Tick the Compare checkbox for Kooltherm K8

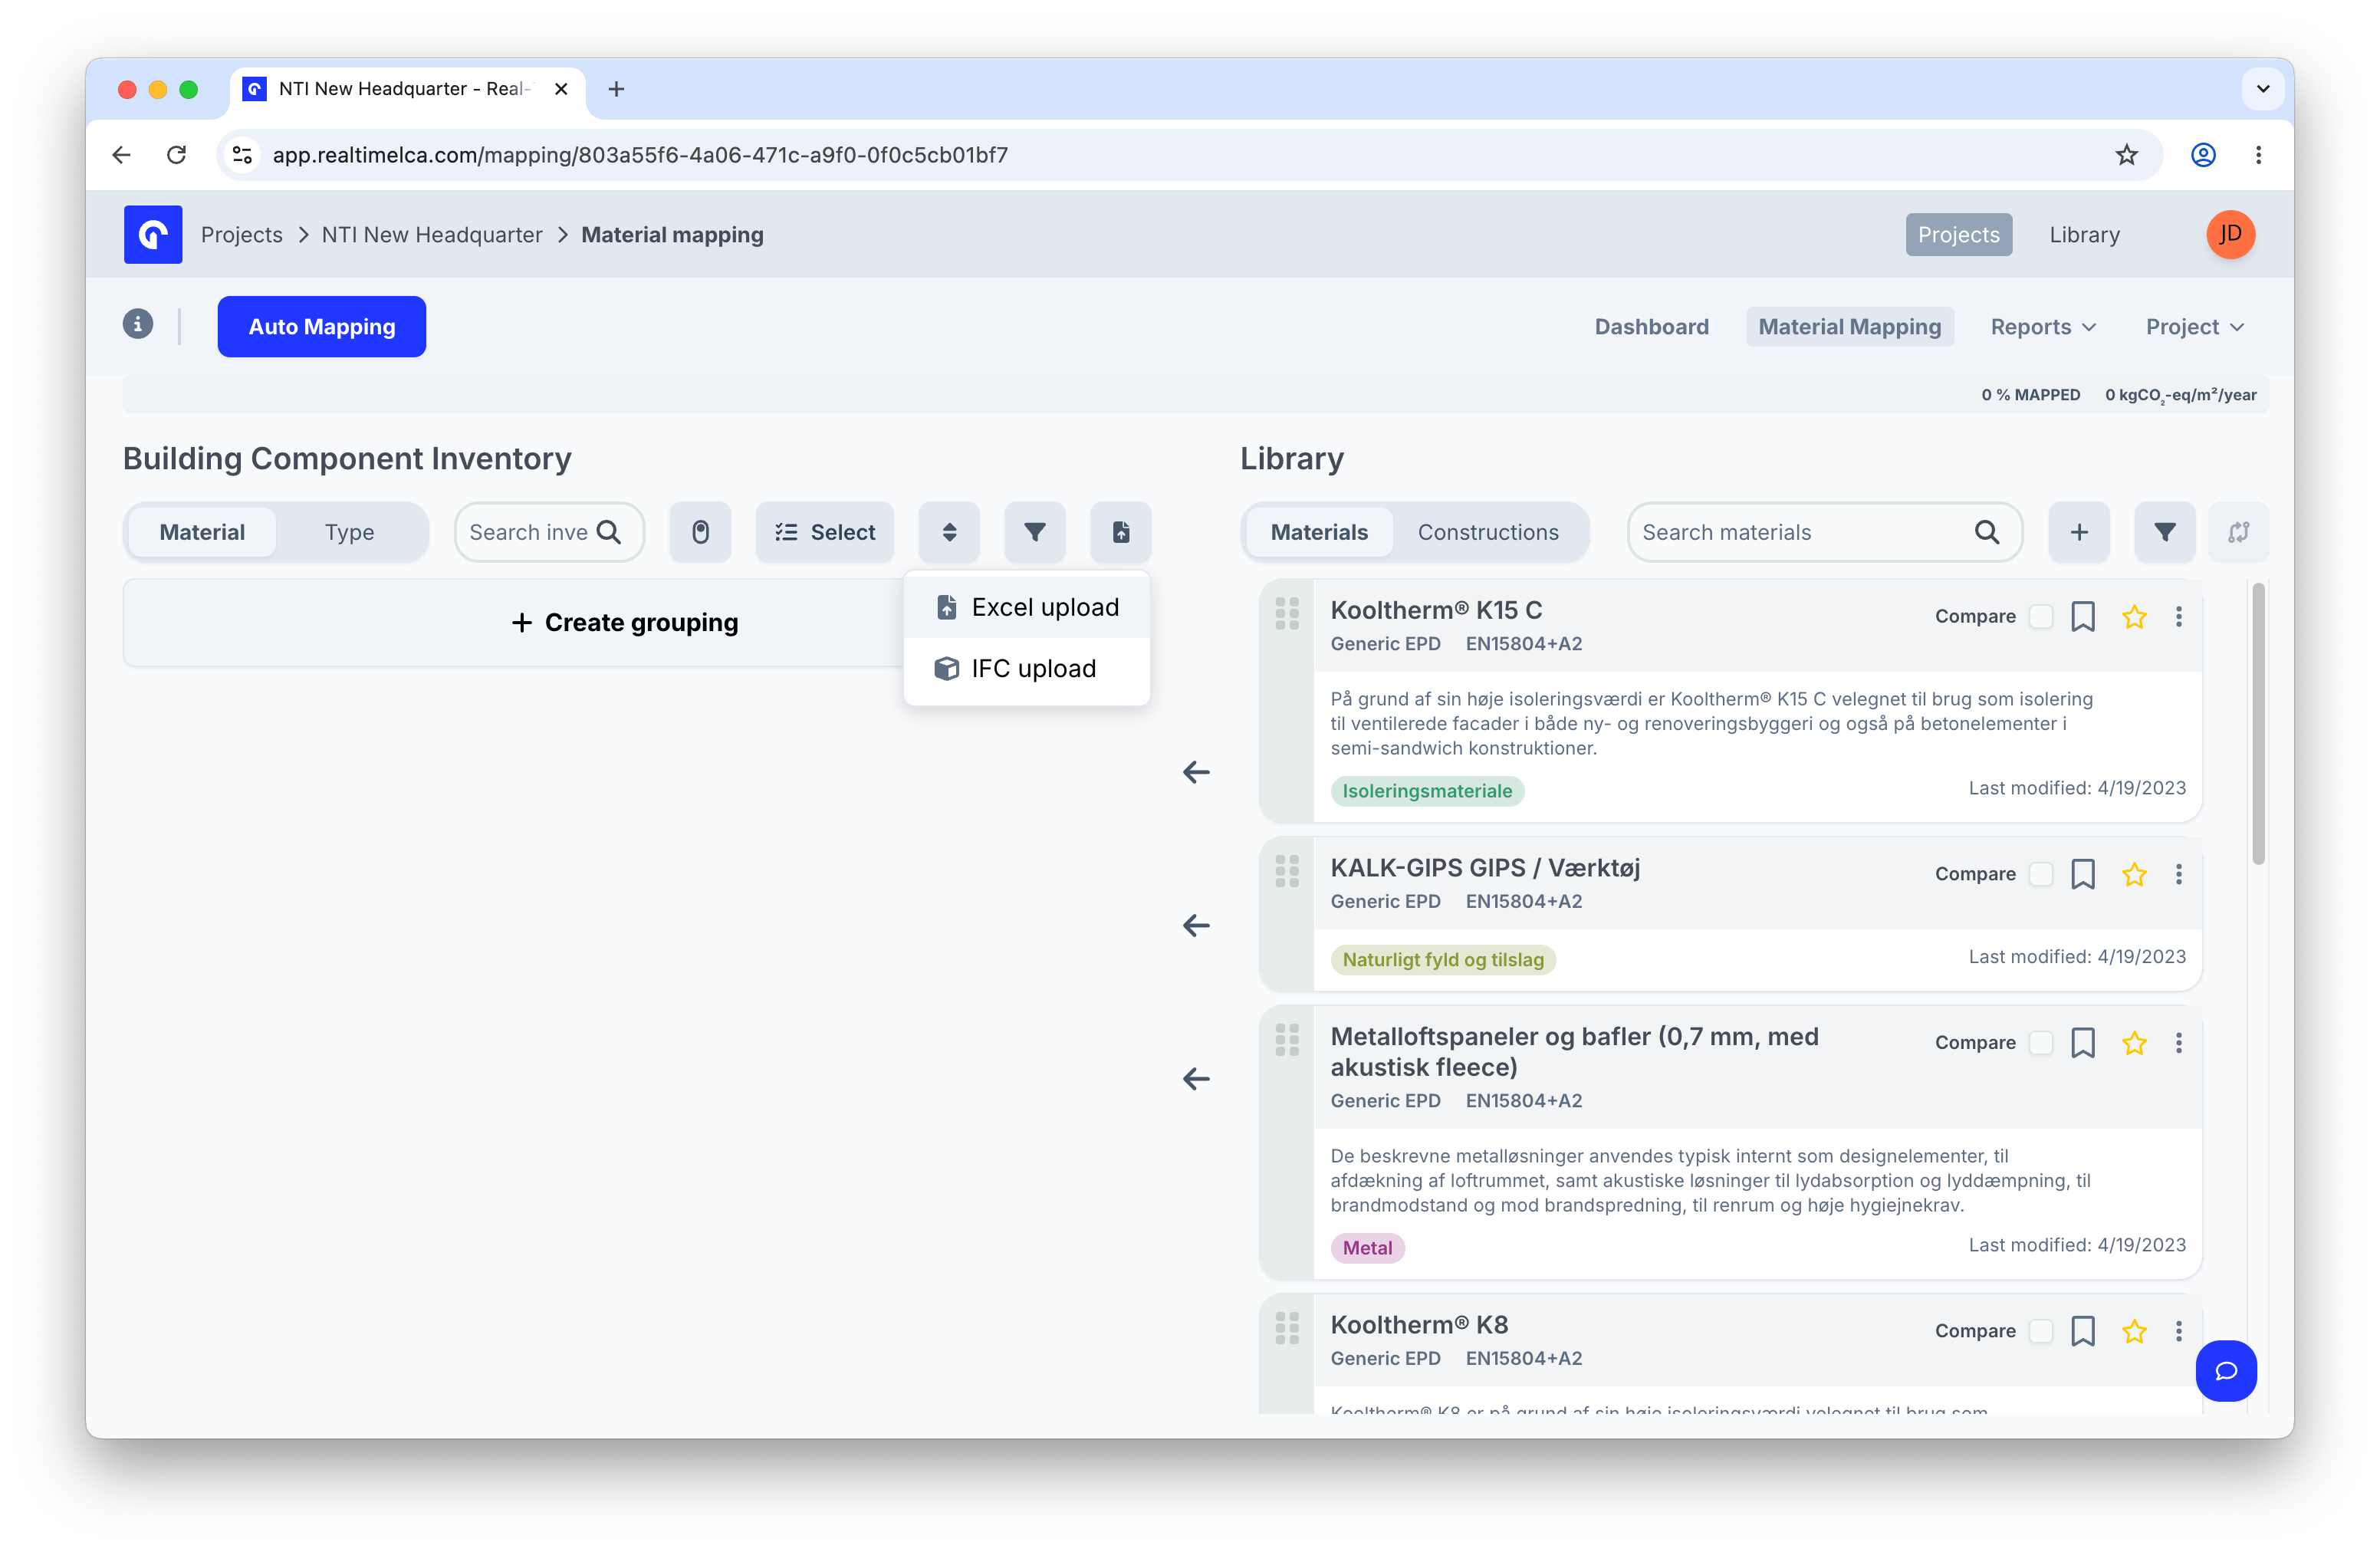tap(2041, 1331)
